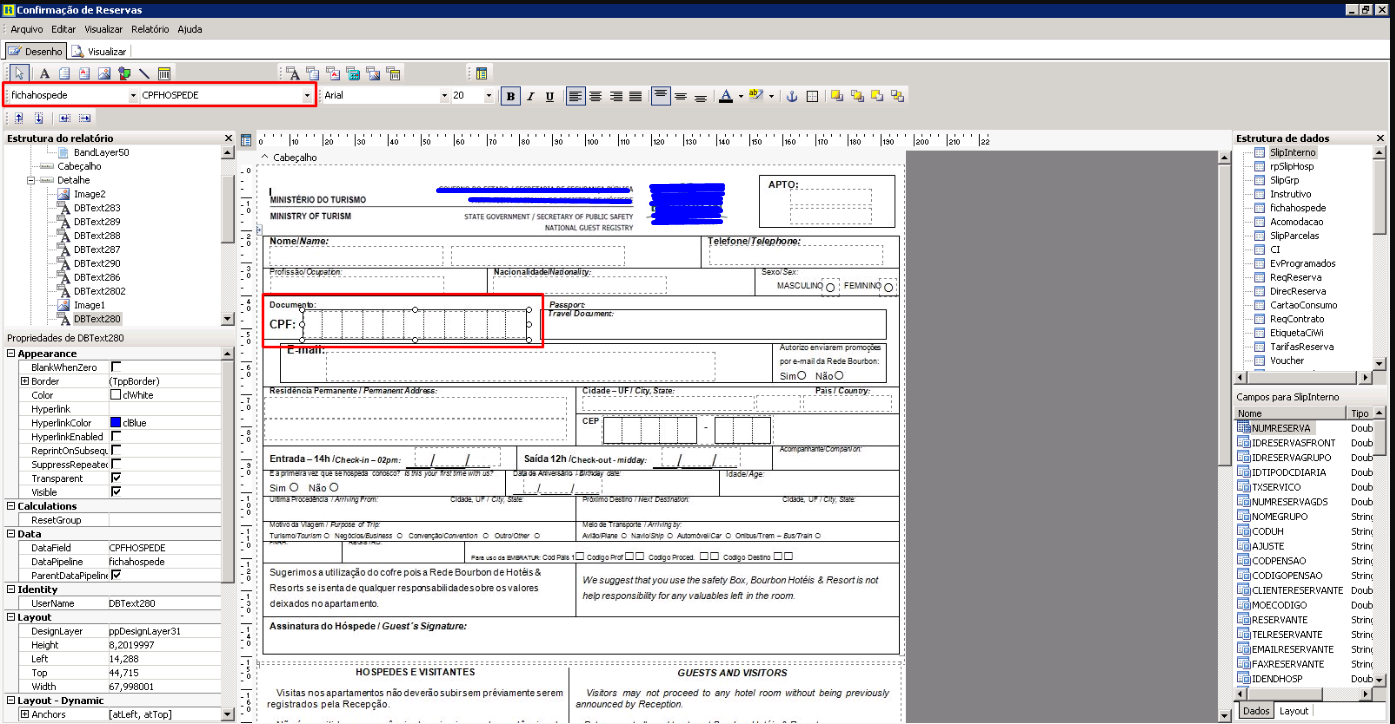Open the font size 20 dropdown
Screen dimensions: 1395x724
[489, 96]
